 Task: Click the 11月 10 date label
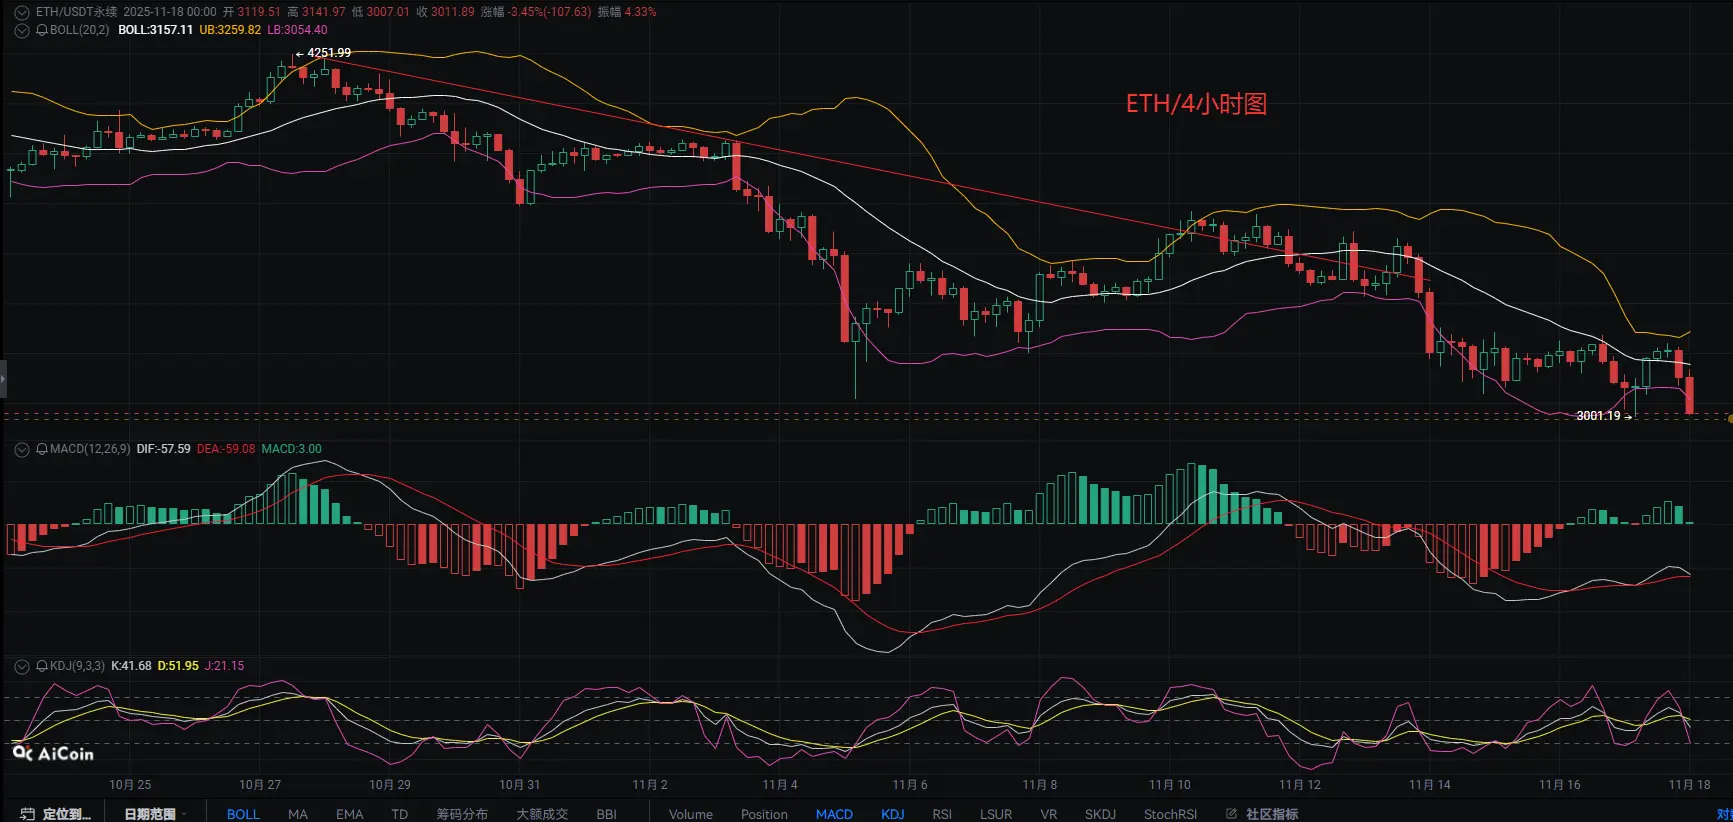coord(1170,785)
